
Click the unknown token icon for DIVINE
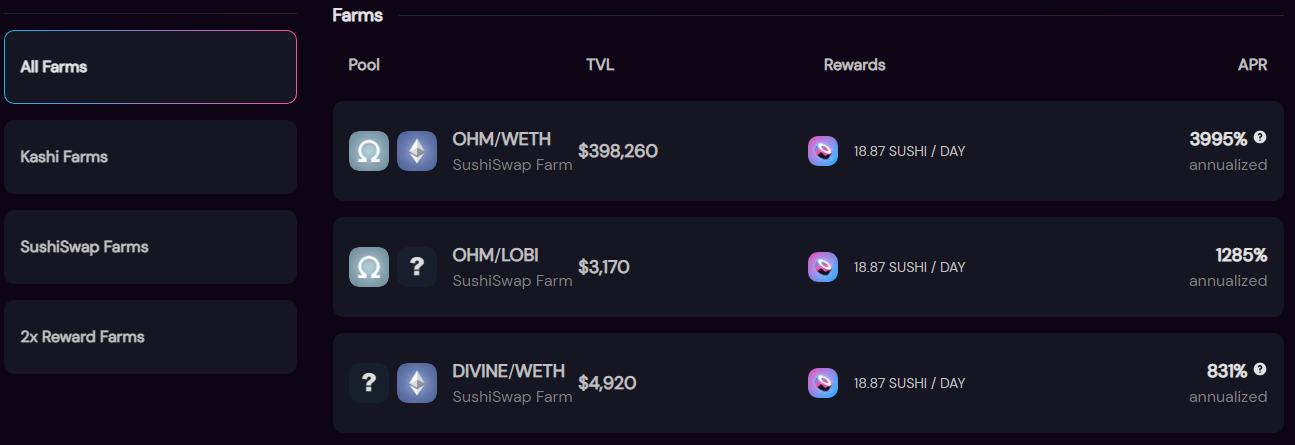pos(368,383)
